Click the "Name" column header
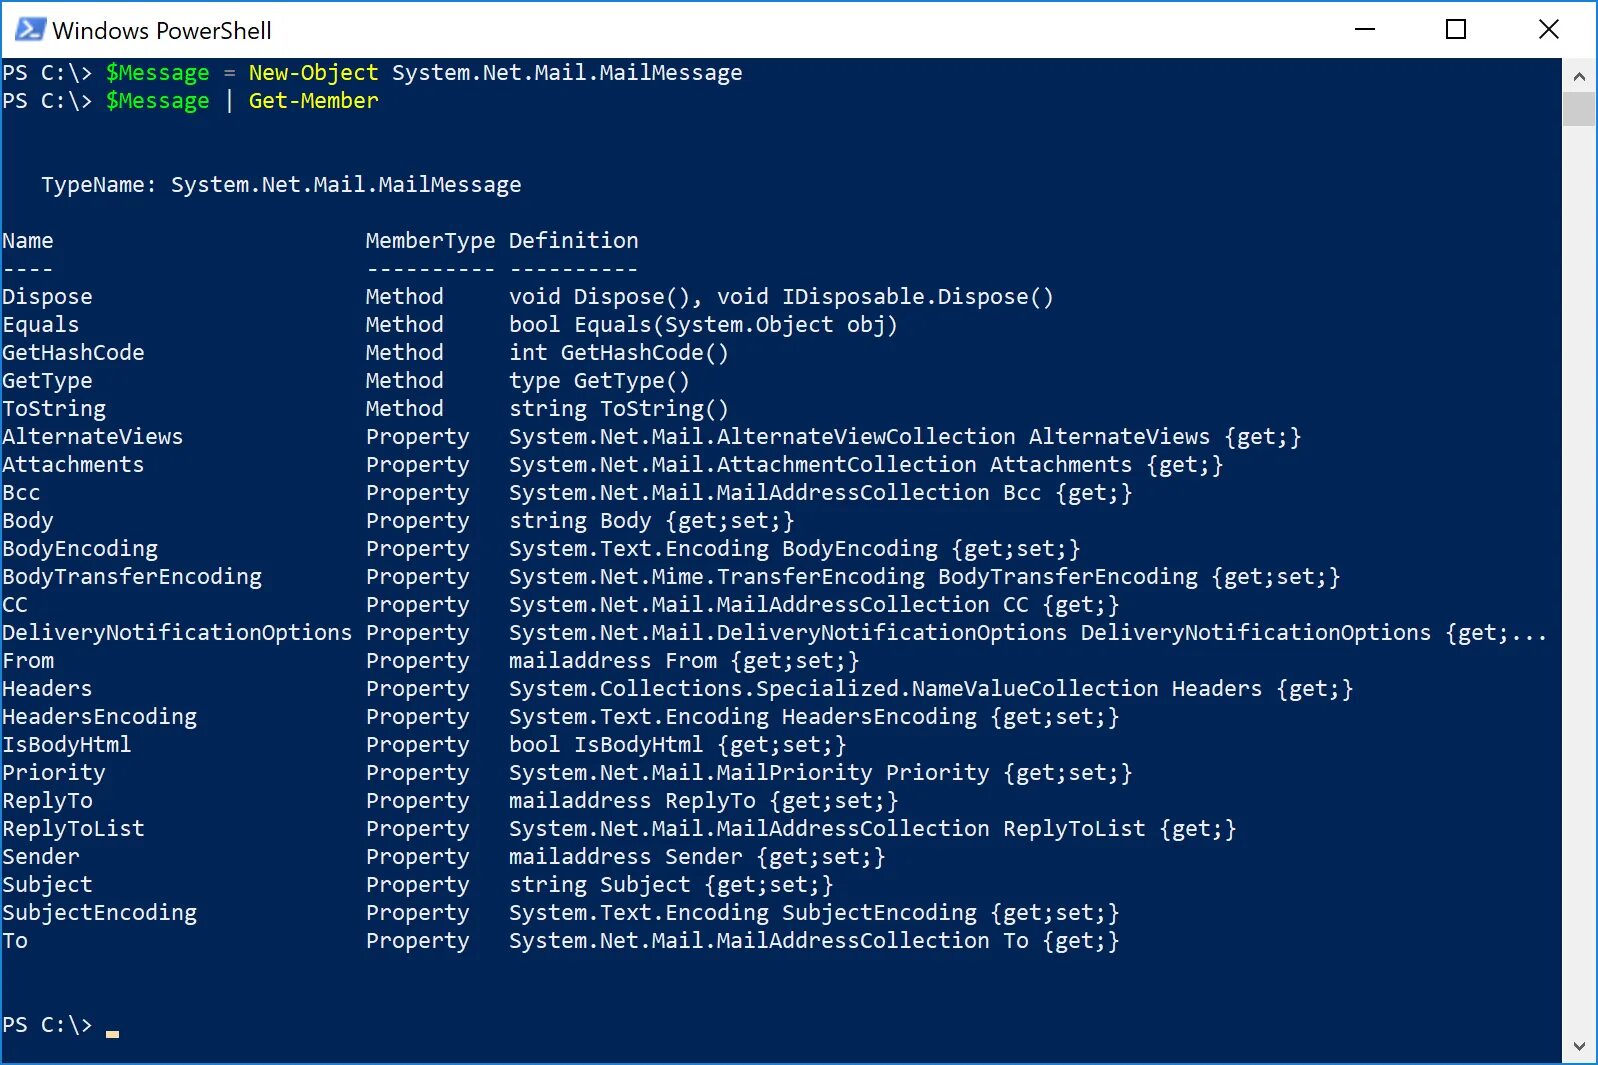This screenshot has width=1598, height=1065. pos(28,241)
